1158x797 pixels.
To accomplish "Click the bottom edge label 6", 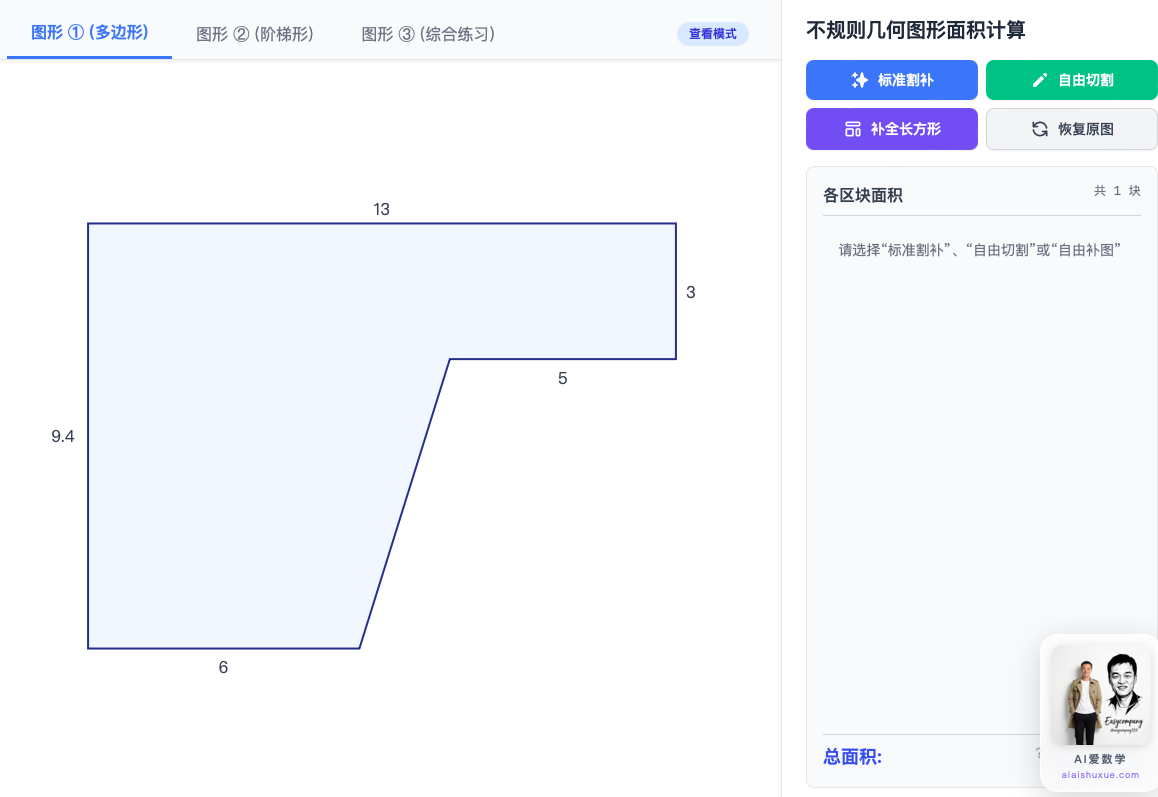I will point(223,667).
